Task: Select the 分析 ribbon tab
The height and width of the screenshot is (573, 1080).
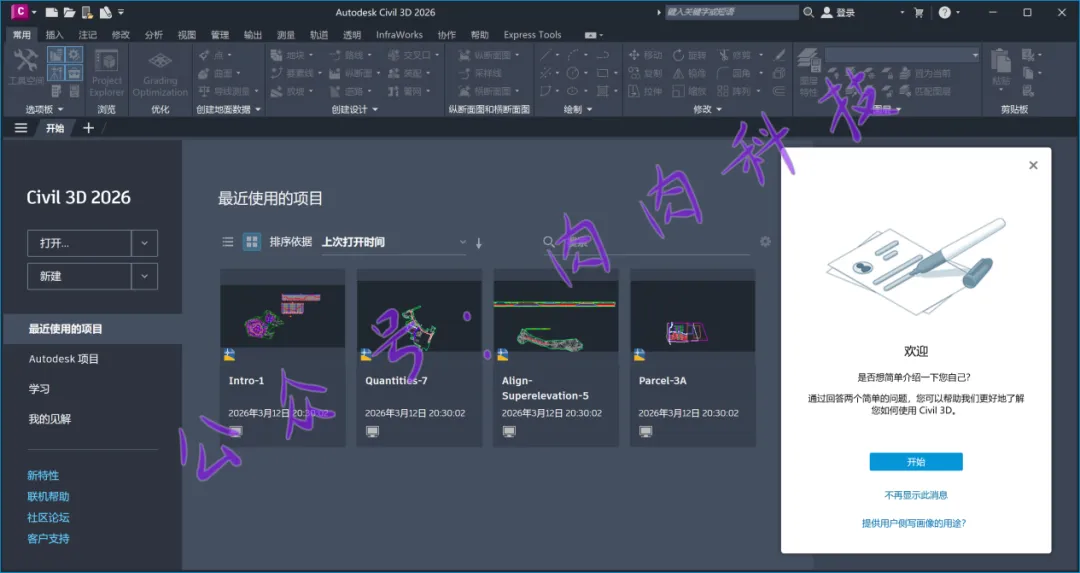Action: coord(154,35)
